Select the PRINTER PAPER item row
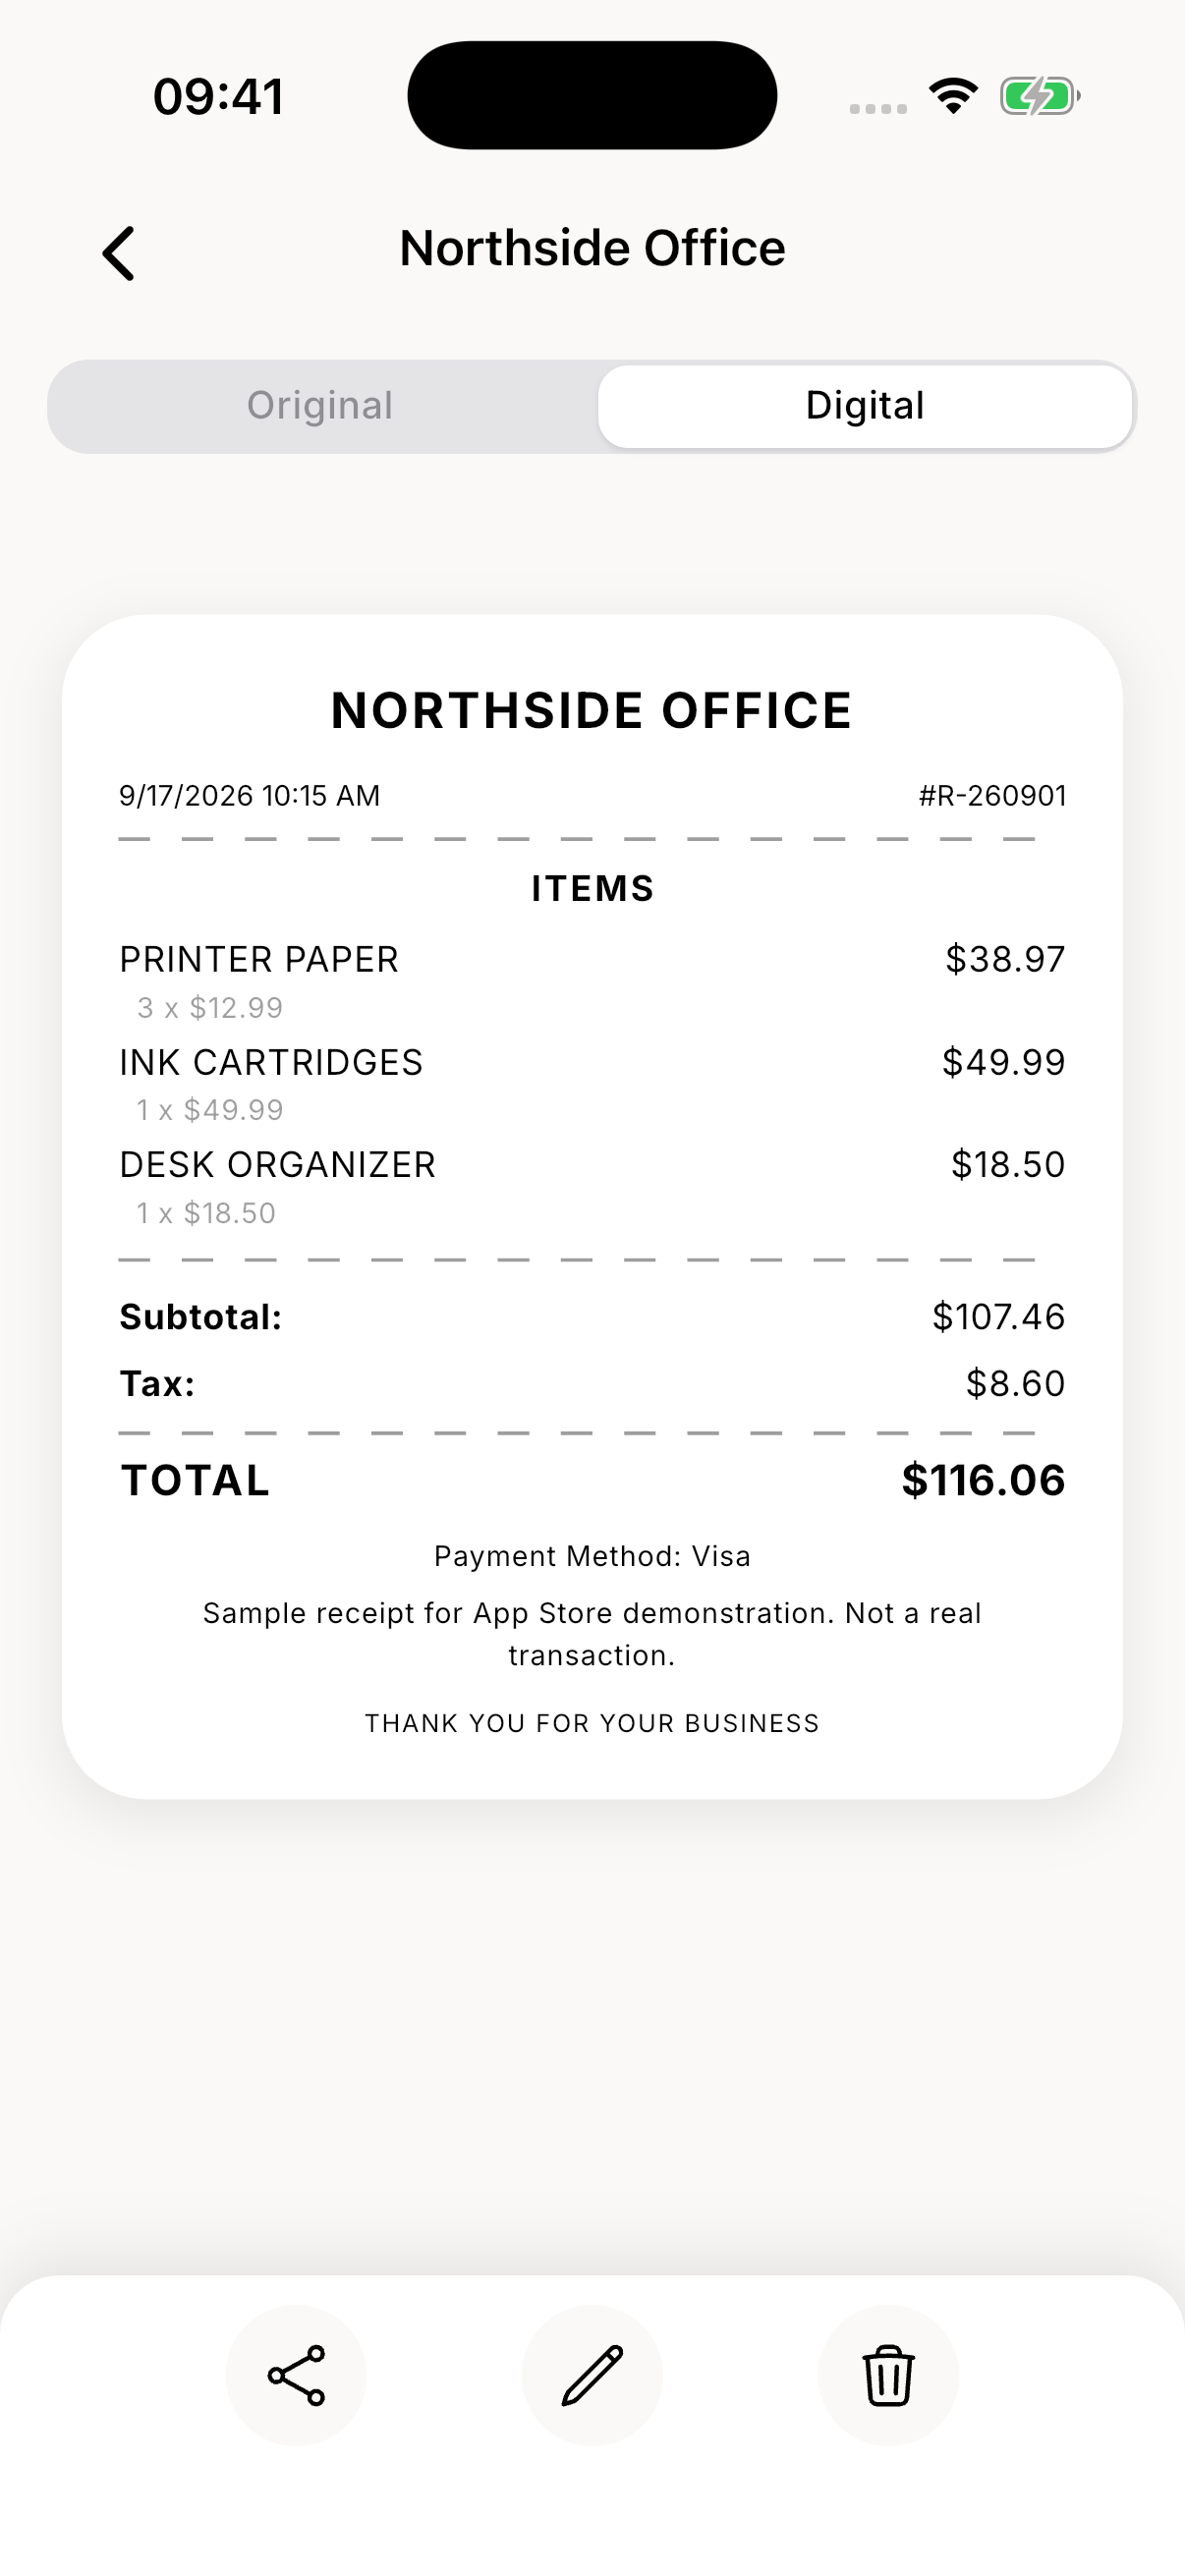The image size is (1185, 2576). click(x=592, y=981)
